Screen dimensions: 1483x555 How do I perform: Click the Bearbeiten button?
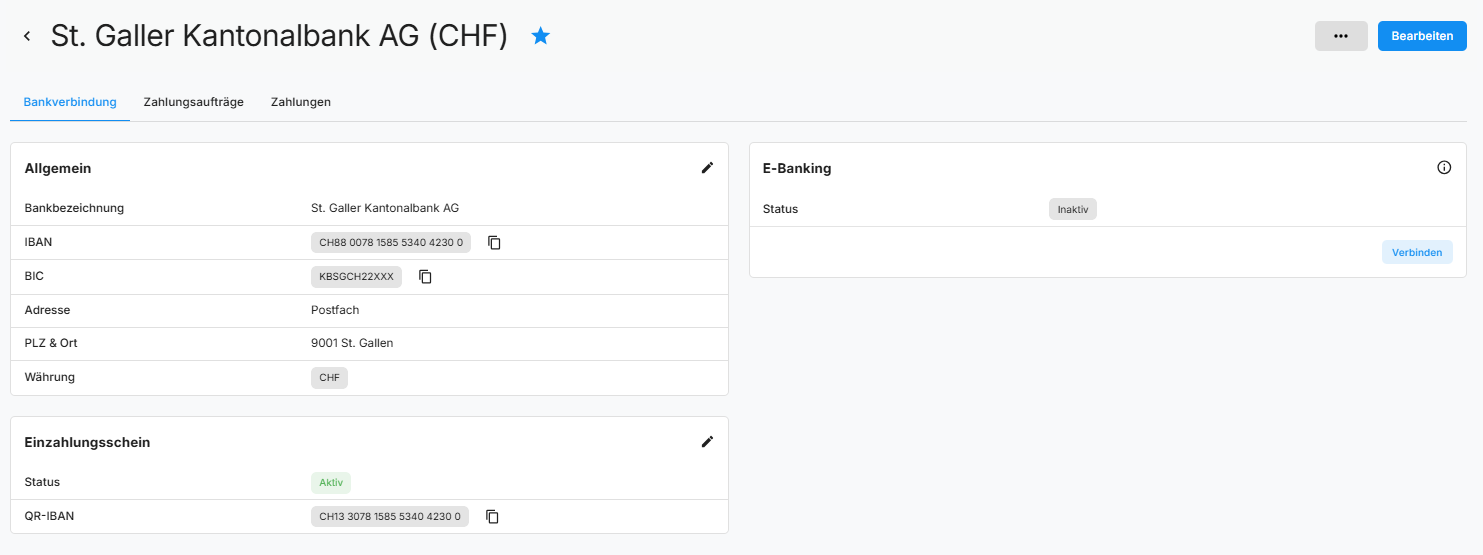[1422, 36]
